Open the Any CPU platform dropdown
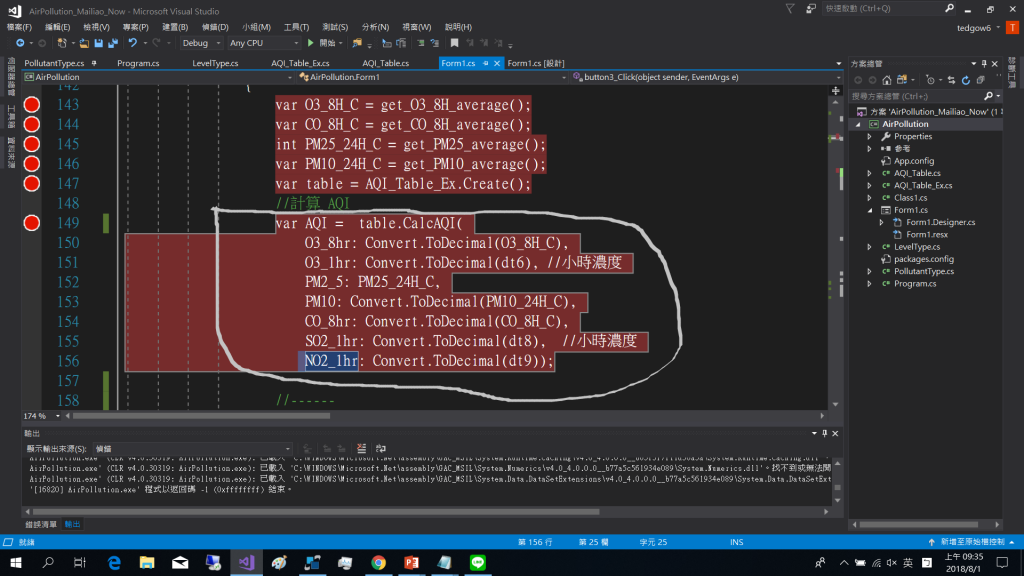 click(264, 43)
